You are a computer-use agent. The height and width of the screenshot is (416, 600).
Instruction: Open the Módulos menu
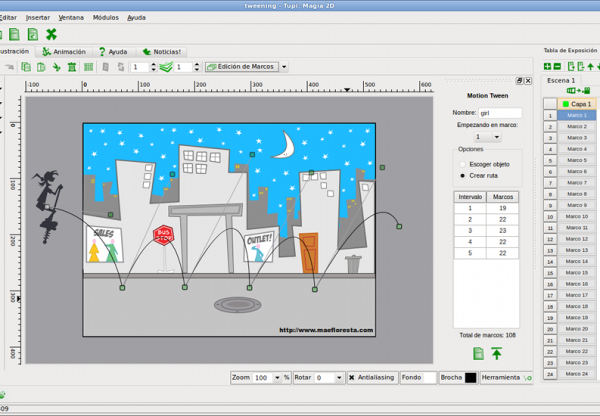106,18
